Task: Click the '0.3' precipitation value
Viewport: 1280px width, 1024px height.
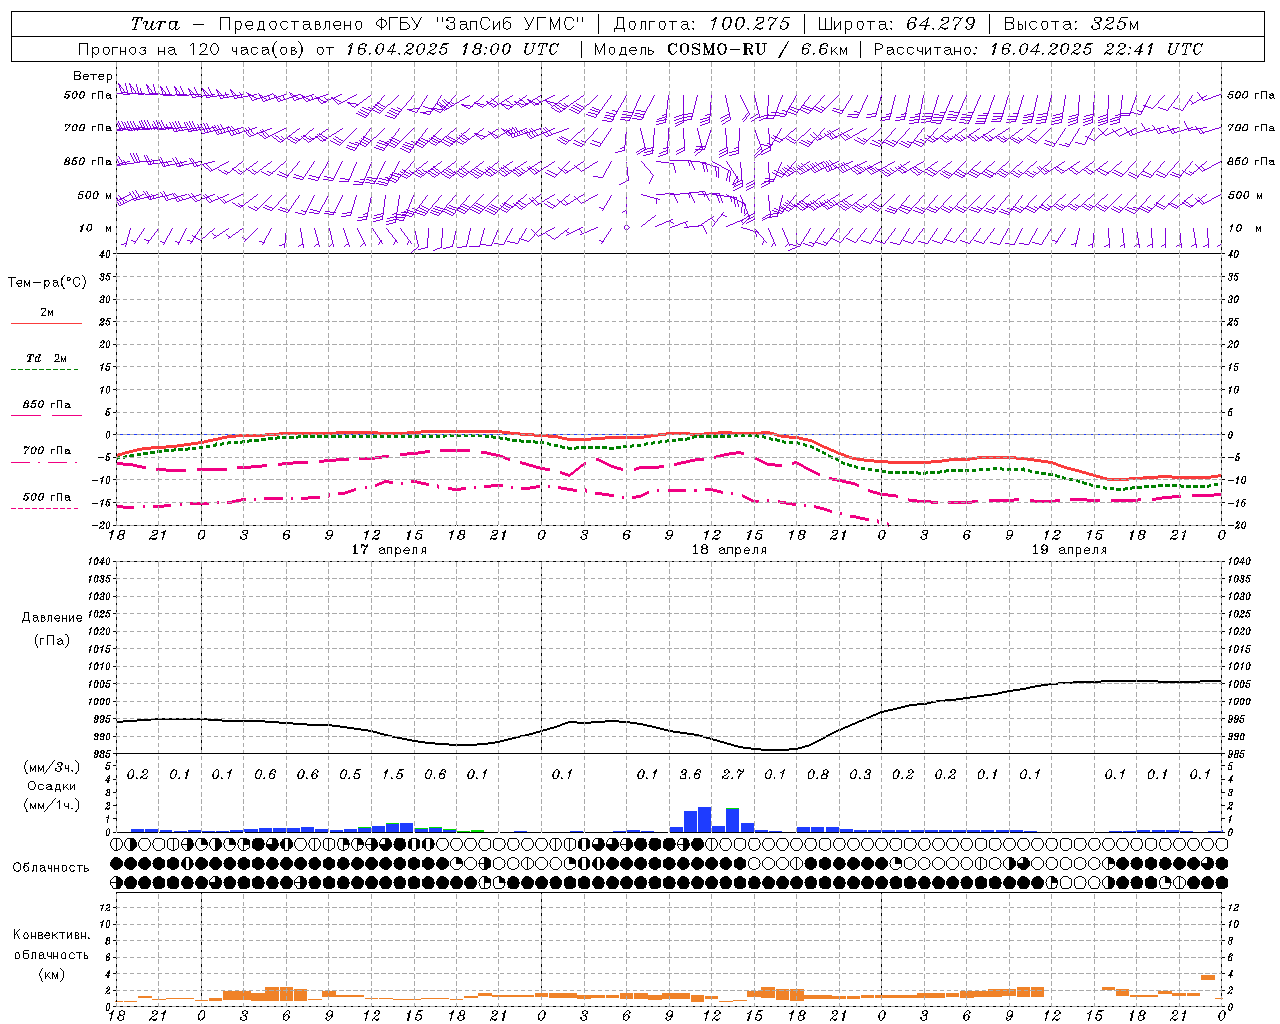Action: pyautogui.click(x=860, y=774)
